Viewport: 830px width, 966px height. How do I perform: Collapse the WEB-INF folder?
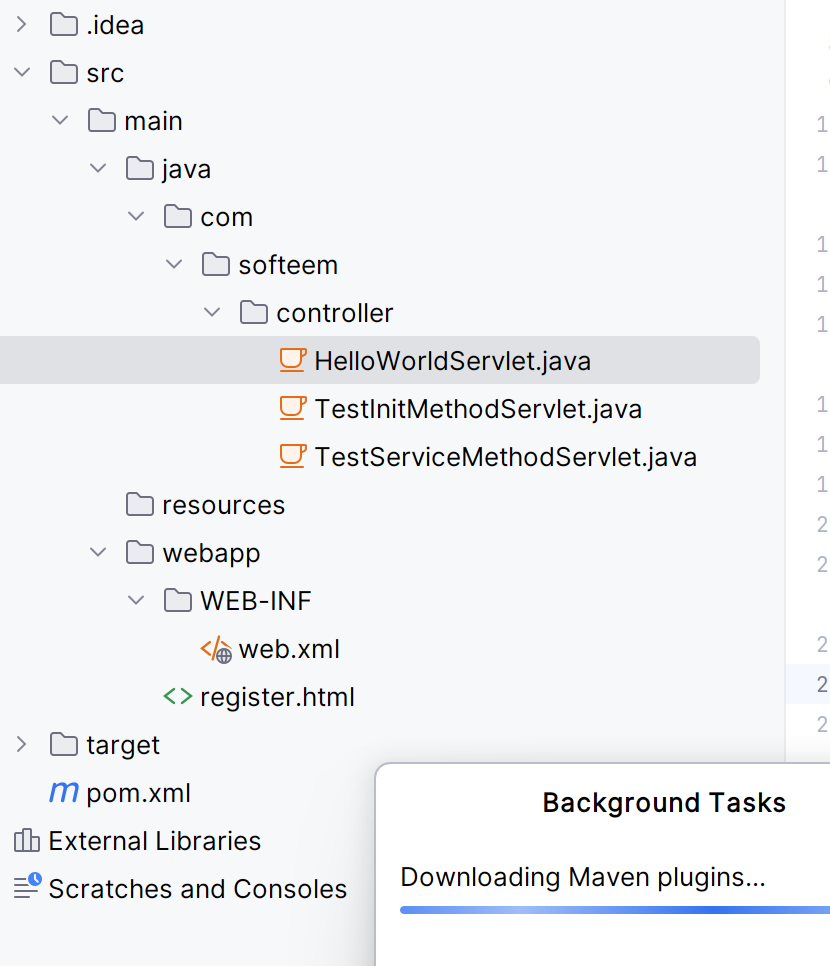click(136, 600)
